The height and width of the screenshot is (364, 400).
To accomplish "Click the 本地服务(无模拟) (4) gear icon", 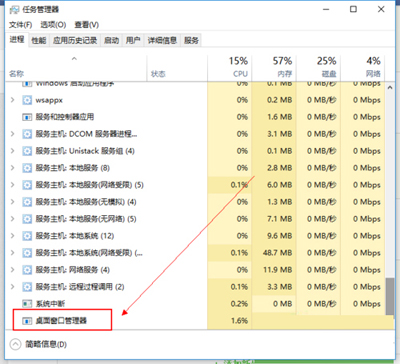I will 27,202.
